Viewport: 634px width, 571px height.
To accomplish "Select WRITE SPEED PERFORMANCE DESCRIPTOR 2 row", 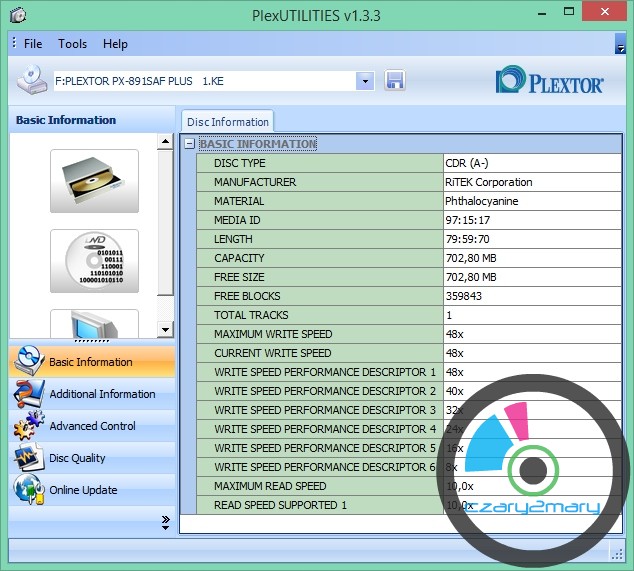I will tap(409, 391).
